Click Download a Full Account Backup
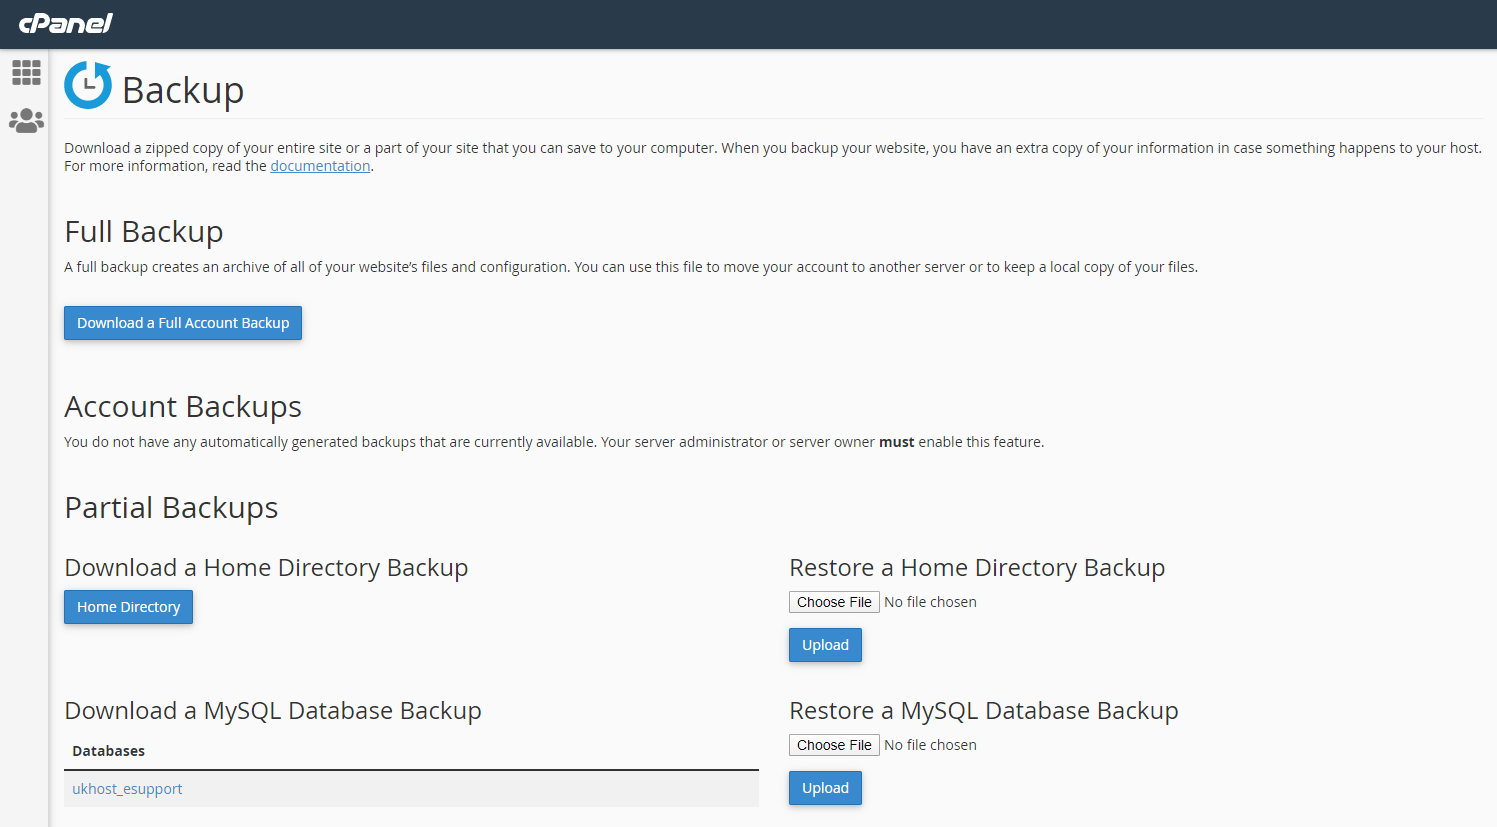Screen dimensions: 1497x827 pos(182,322)
